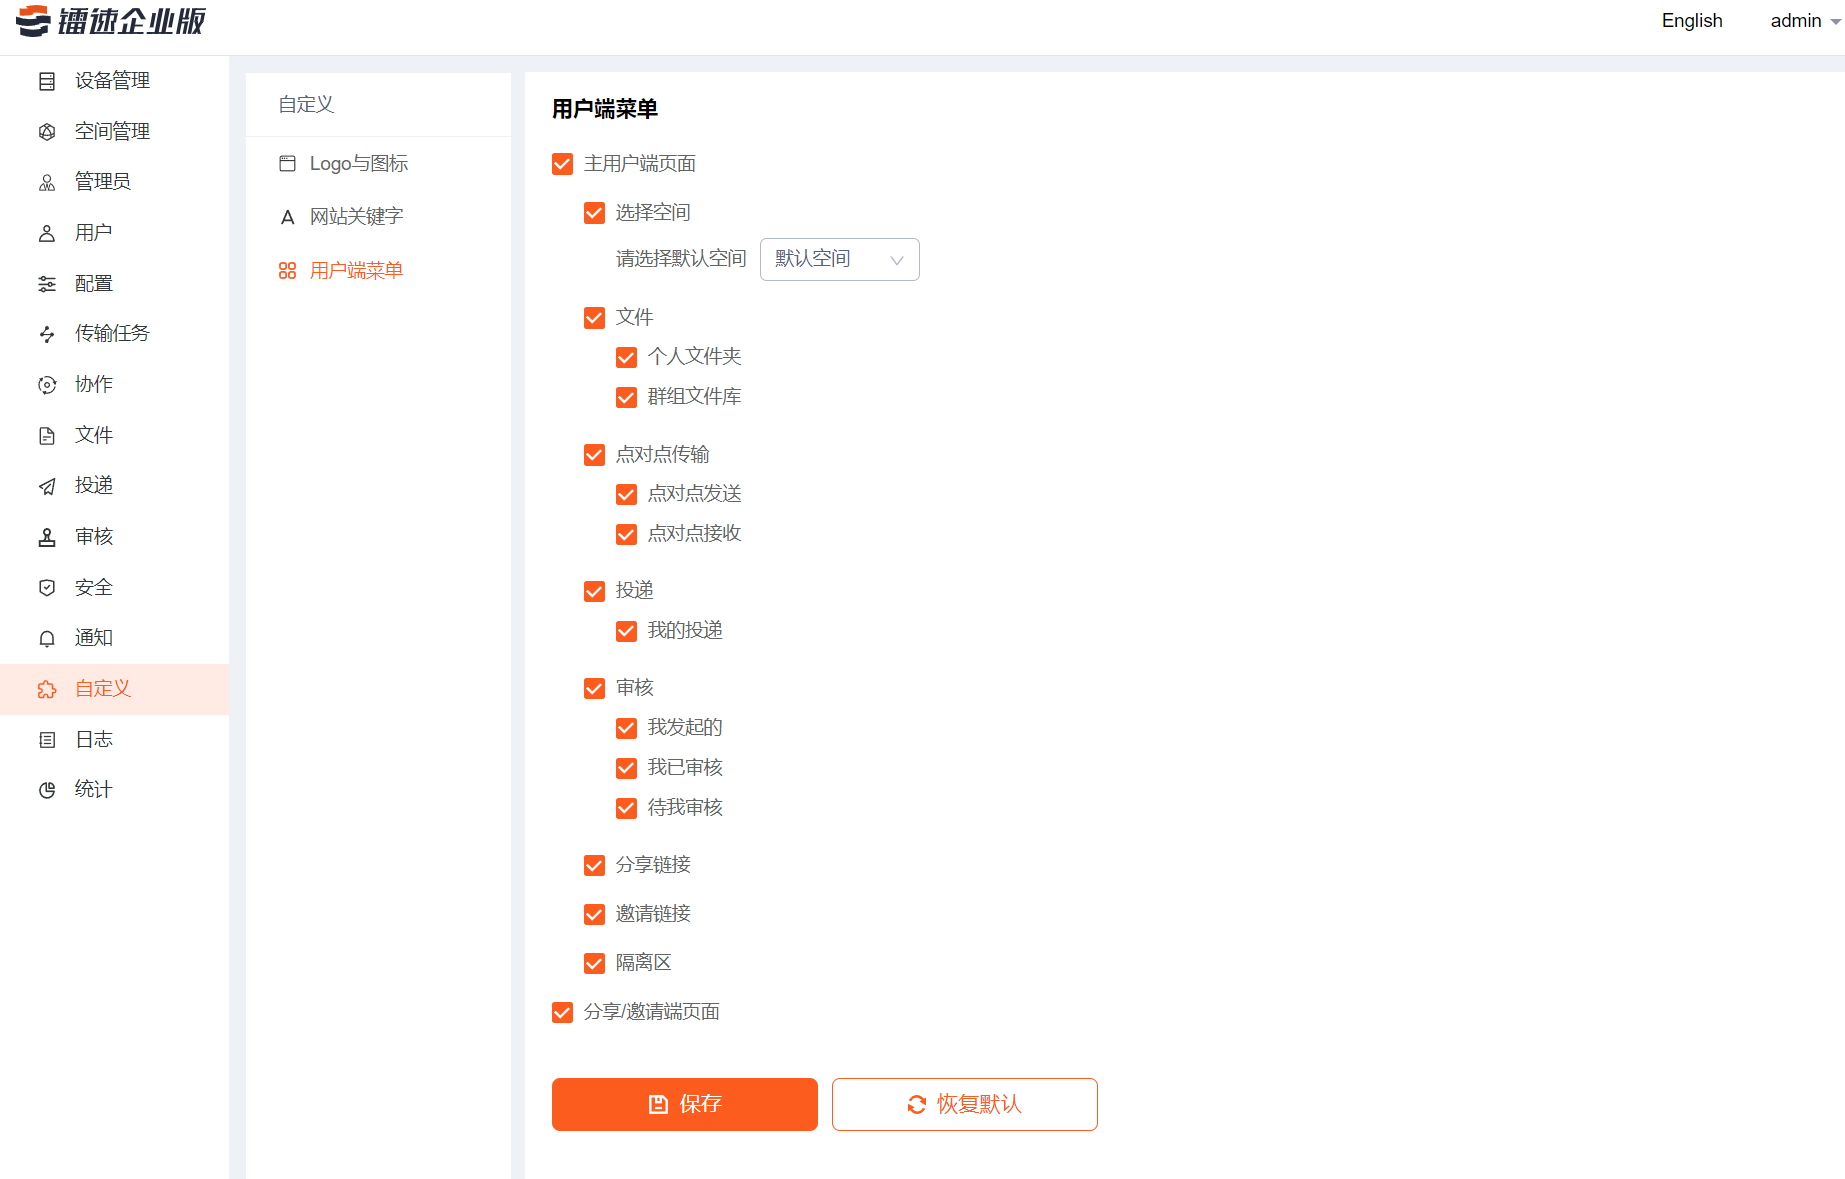Toggle the 投递 checkbox in menu tree
The image size is (1845, 1179).
pos(594,592)
